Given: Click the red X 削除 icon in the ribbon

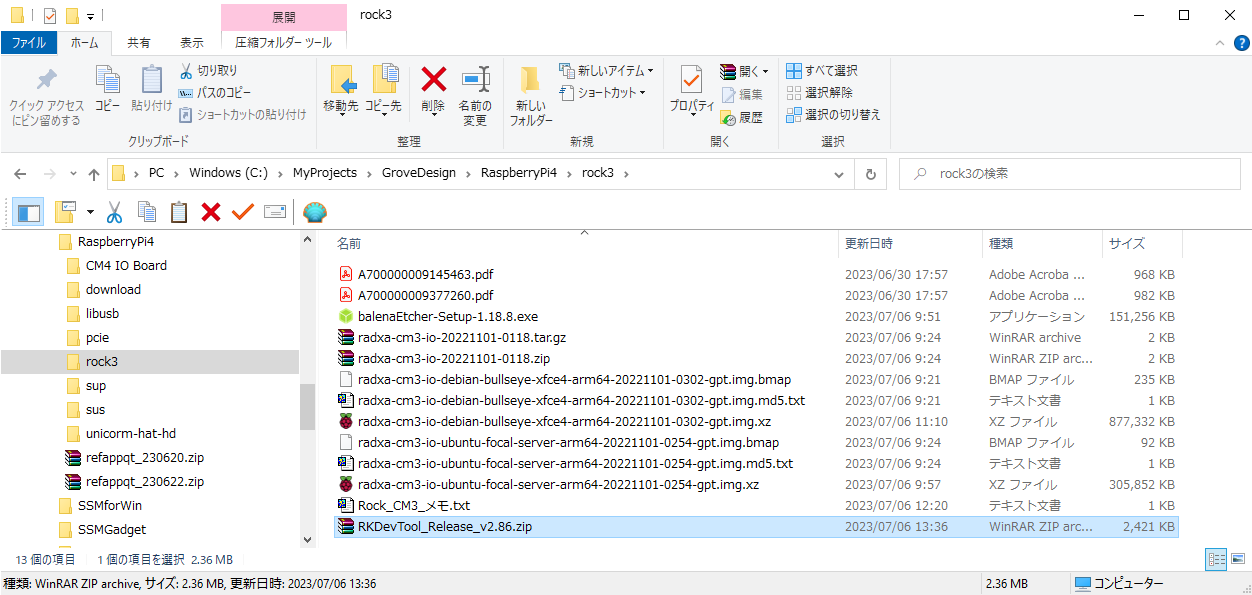Looking at the screenshot, I should [433, 79].
